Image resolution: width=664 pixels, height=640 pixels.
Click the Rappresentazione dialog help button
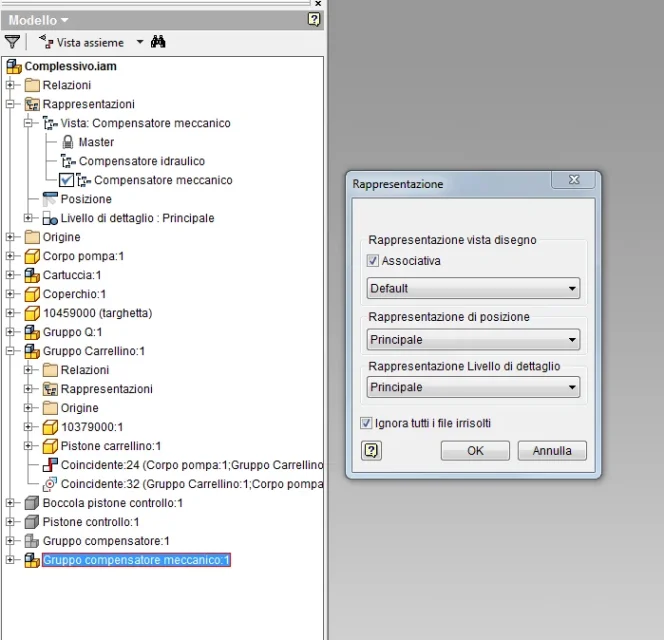pyautogui.click(x=371, y=451)
